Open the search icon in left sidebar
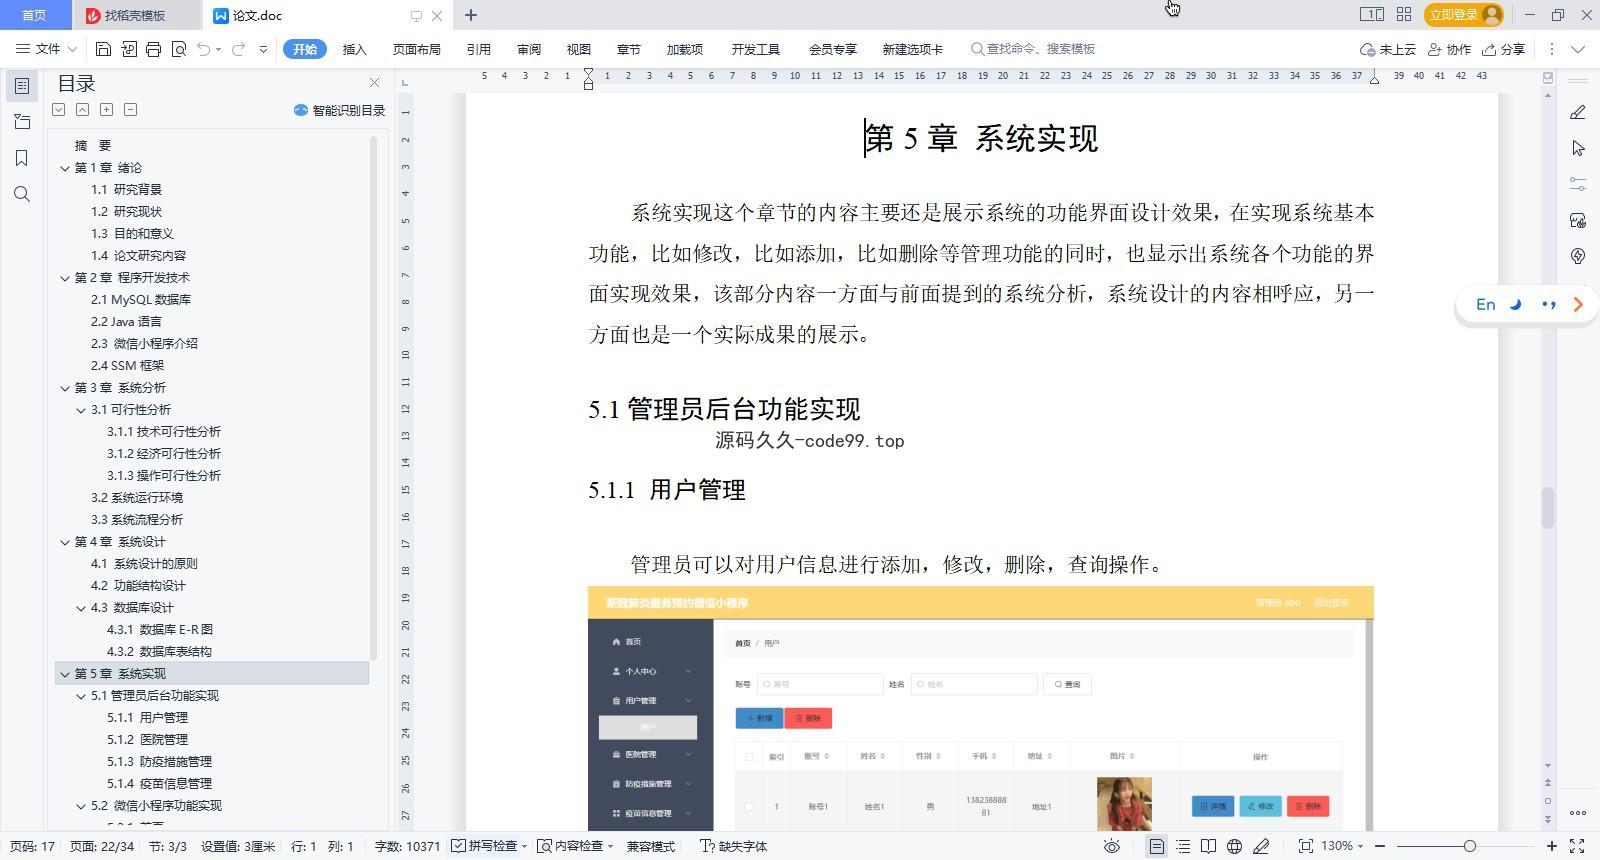Viewport: 1600px width, 860px height. pyautogui.click(x=22, y=194)
